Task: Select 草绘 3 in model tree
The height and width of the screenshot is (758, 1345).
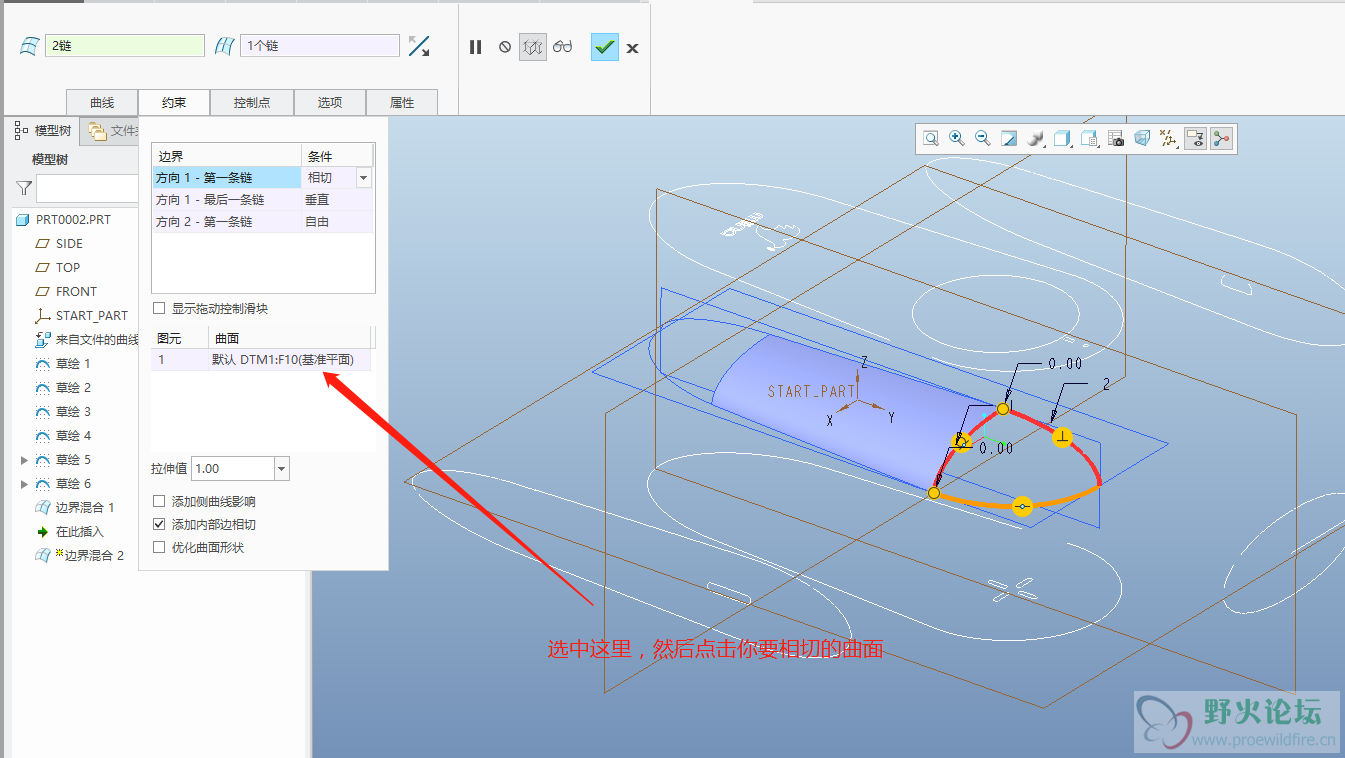Action: [63, 411]
